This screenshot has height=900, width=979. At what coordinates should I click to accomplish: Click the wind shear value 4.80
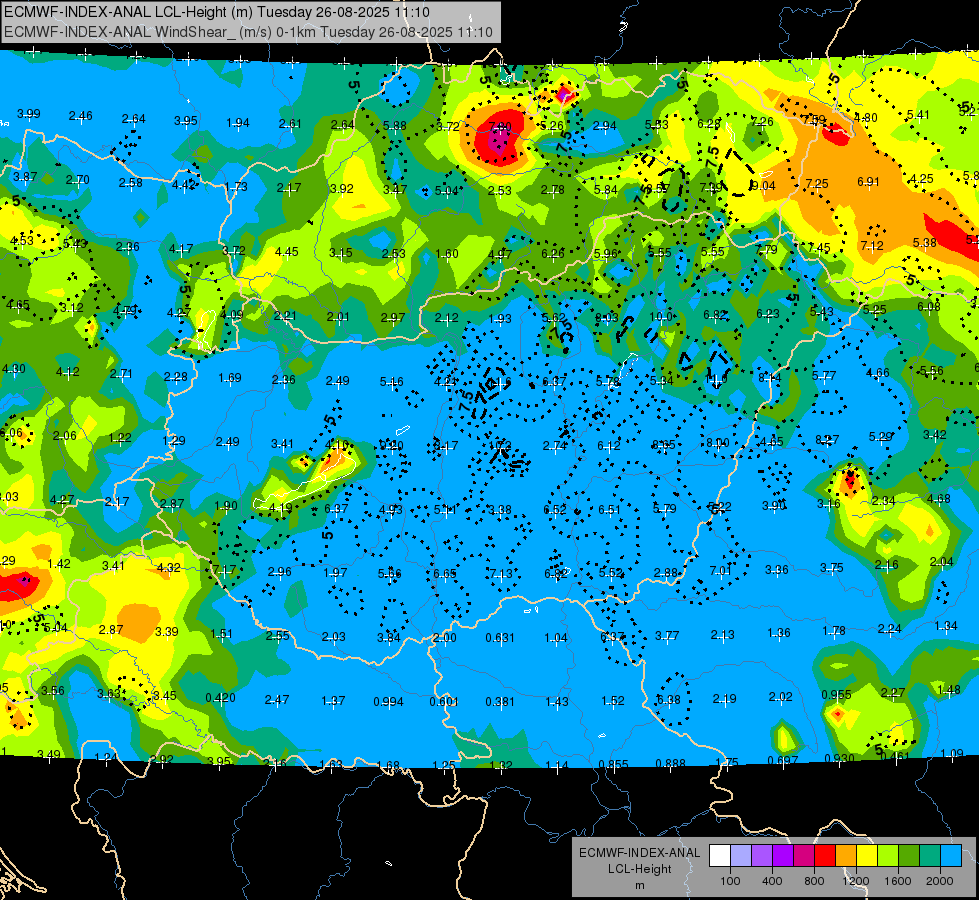tap(865, 117)
